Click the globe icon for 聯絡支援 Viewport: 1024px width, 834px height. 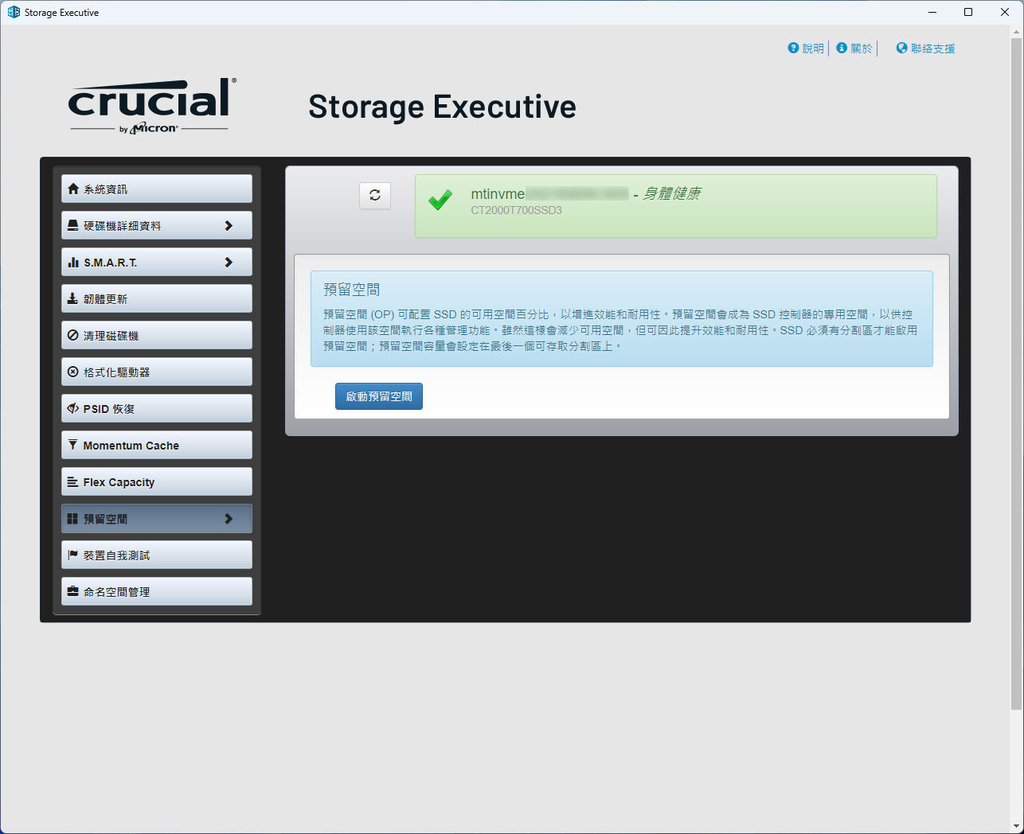(901, 48)
